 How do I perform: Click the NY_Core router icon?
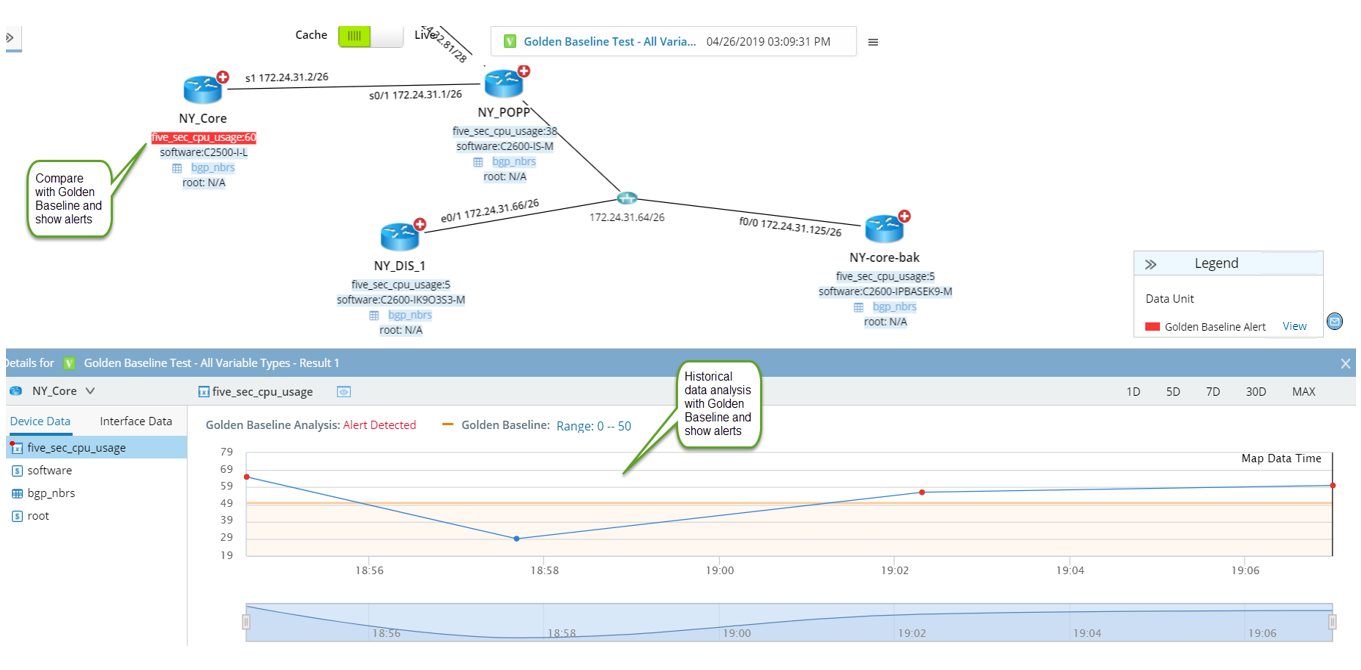[204, 89]
